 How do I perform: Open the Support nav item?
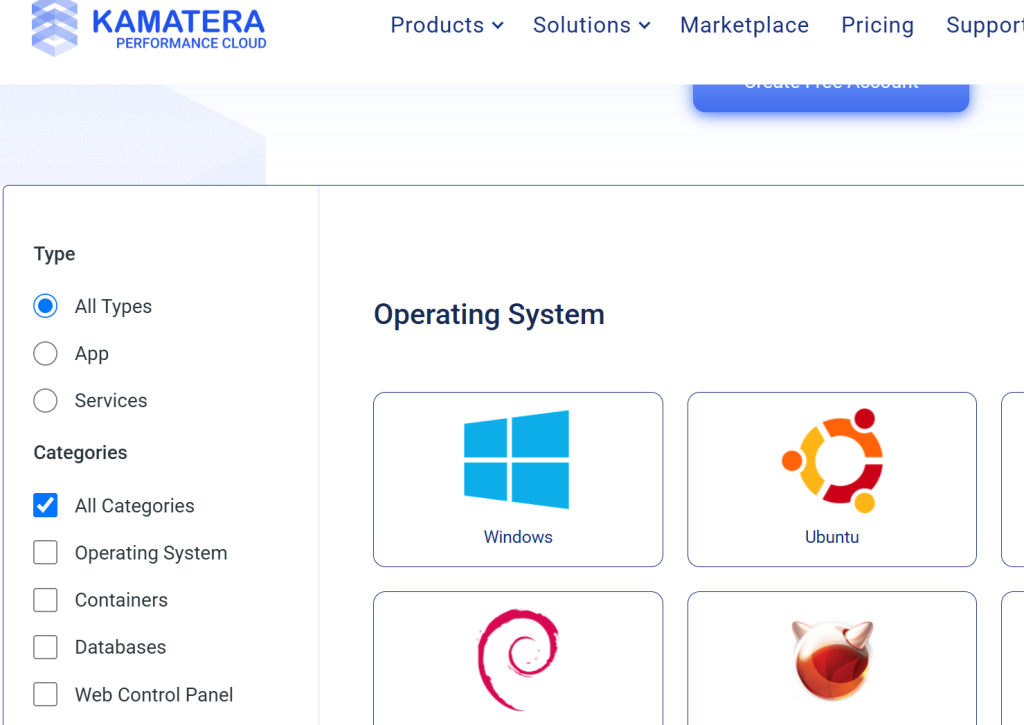click(985, 25)
